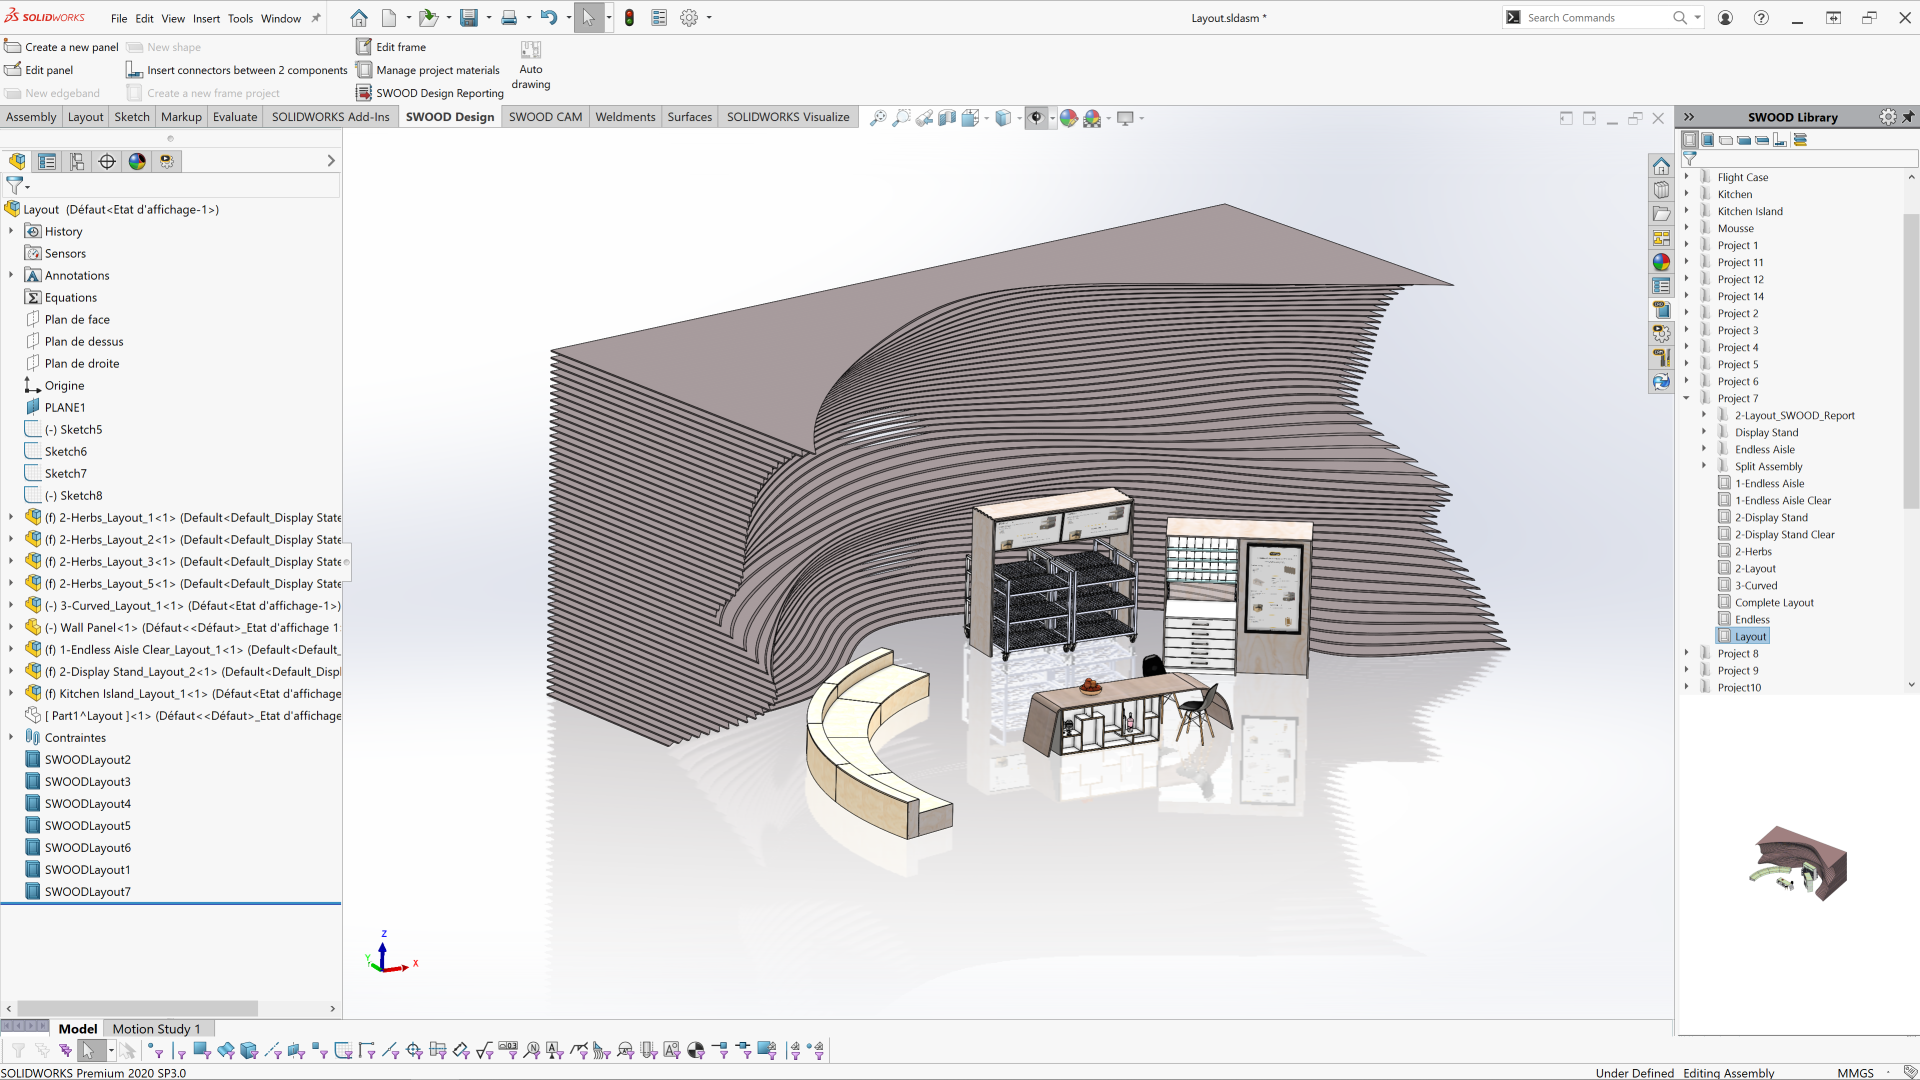
Task: Click the View Settings monitor icon
Action: point(1125,118)
